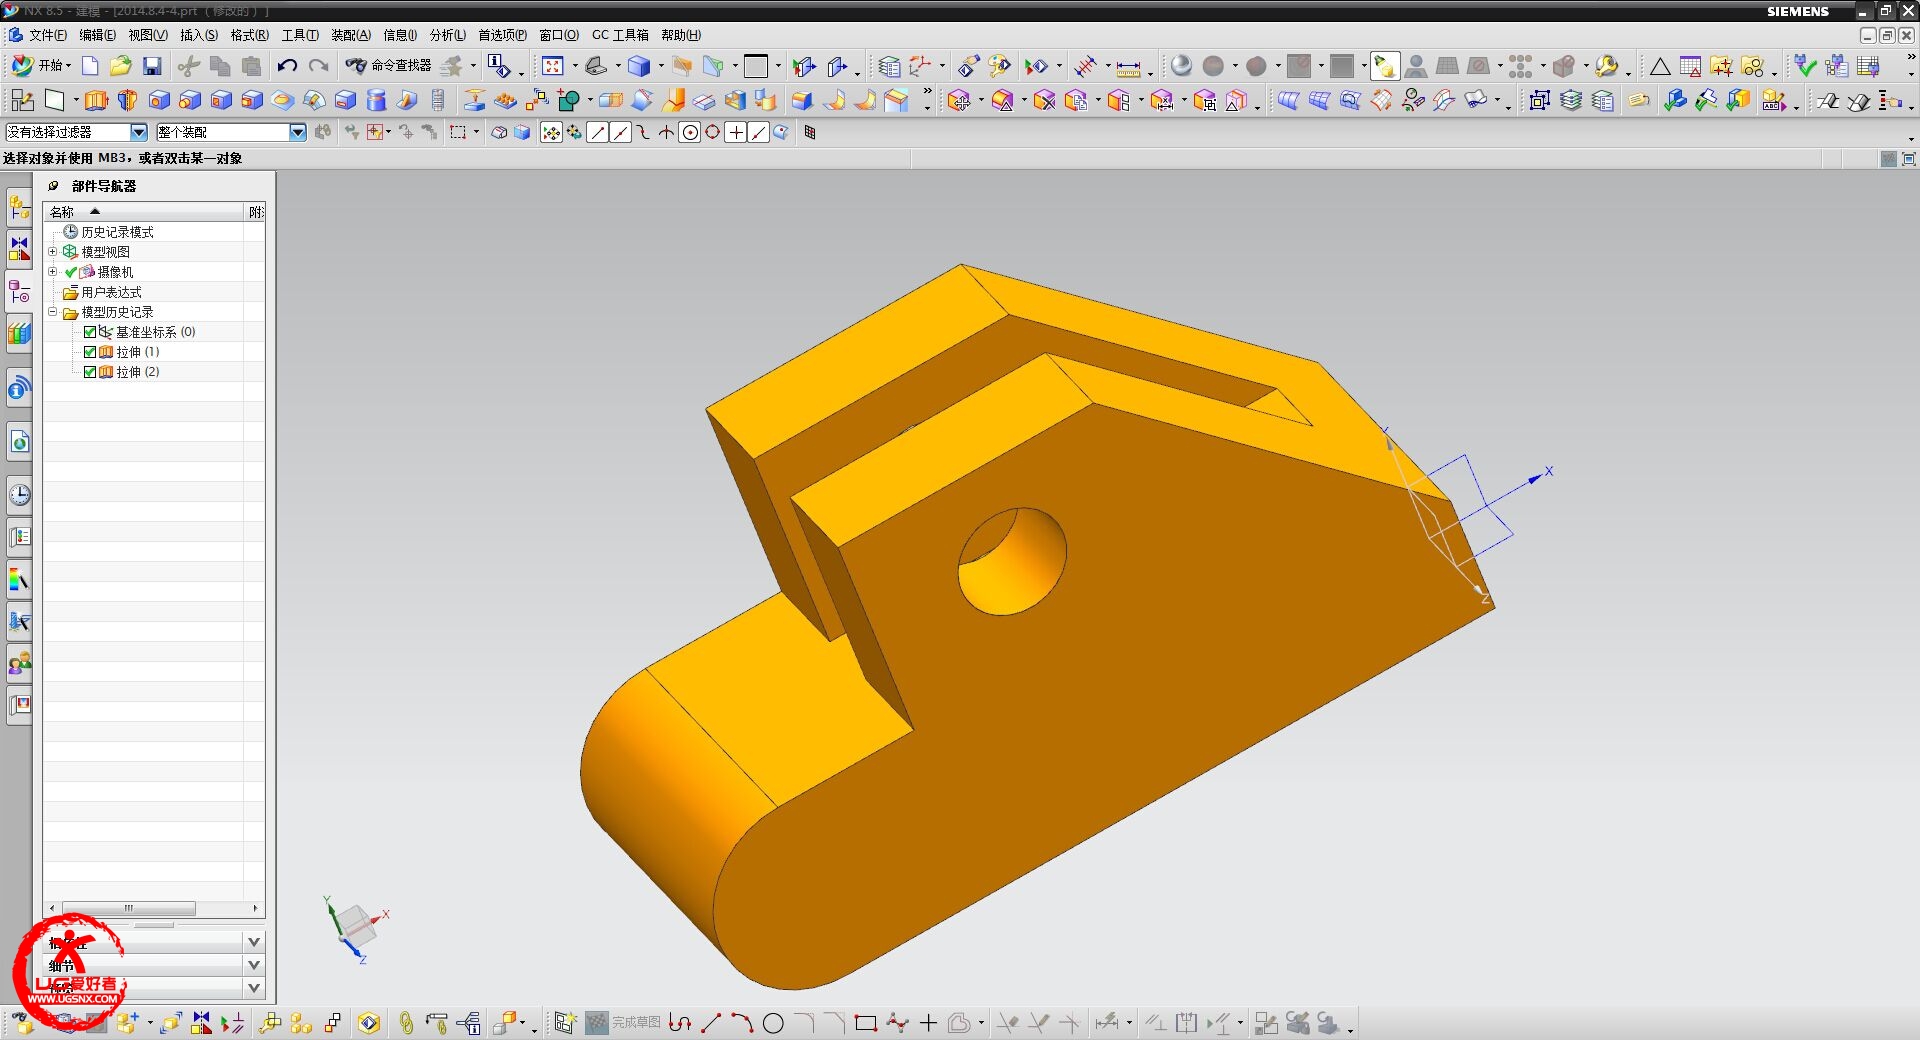This screenshot has width=1920, height=1040.
Task: Click the Fit view icon
Action: coord(553,66)
